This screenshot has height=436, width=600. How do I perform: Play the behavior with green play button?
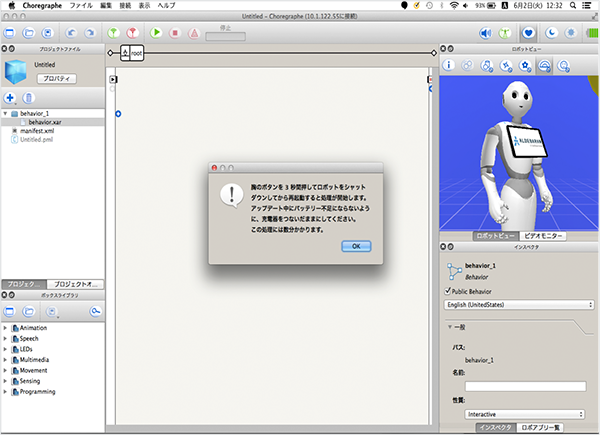coord(156,33)
